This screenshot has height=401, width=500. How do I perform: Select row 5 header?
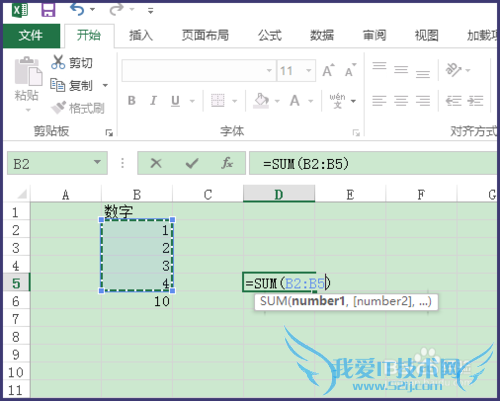pos(16,283)
